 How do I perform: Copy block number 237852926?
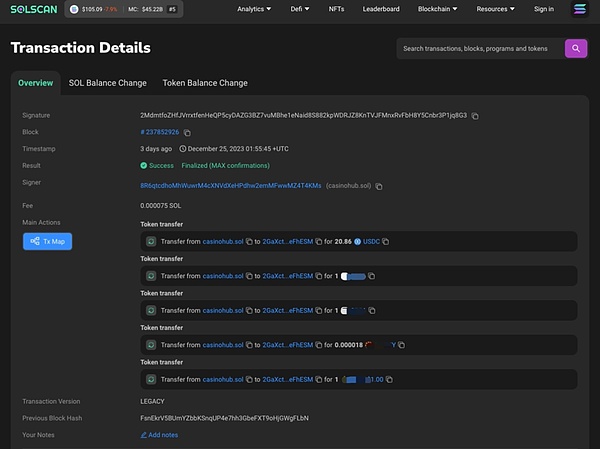click(187, 132)
